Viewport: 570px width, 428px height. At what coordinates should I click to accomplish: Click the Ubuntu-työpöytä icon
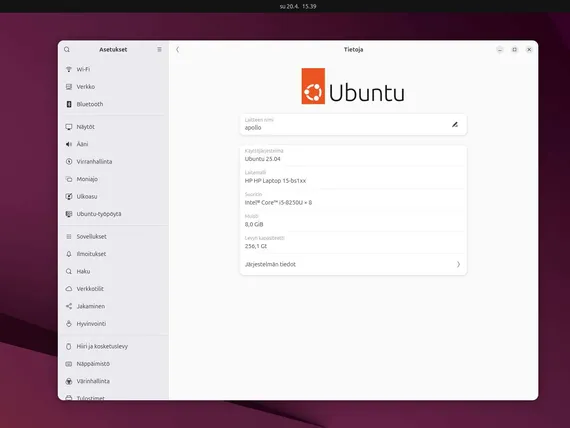[x=69, y=214]
